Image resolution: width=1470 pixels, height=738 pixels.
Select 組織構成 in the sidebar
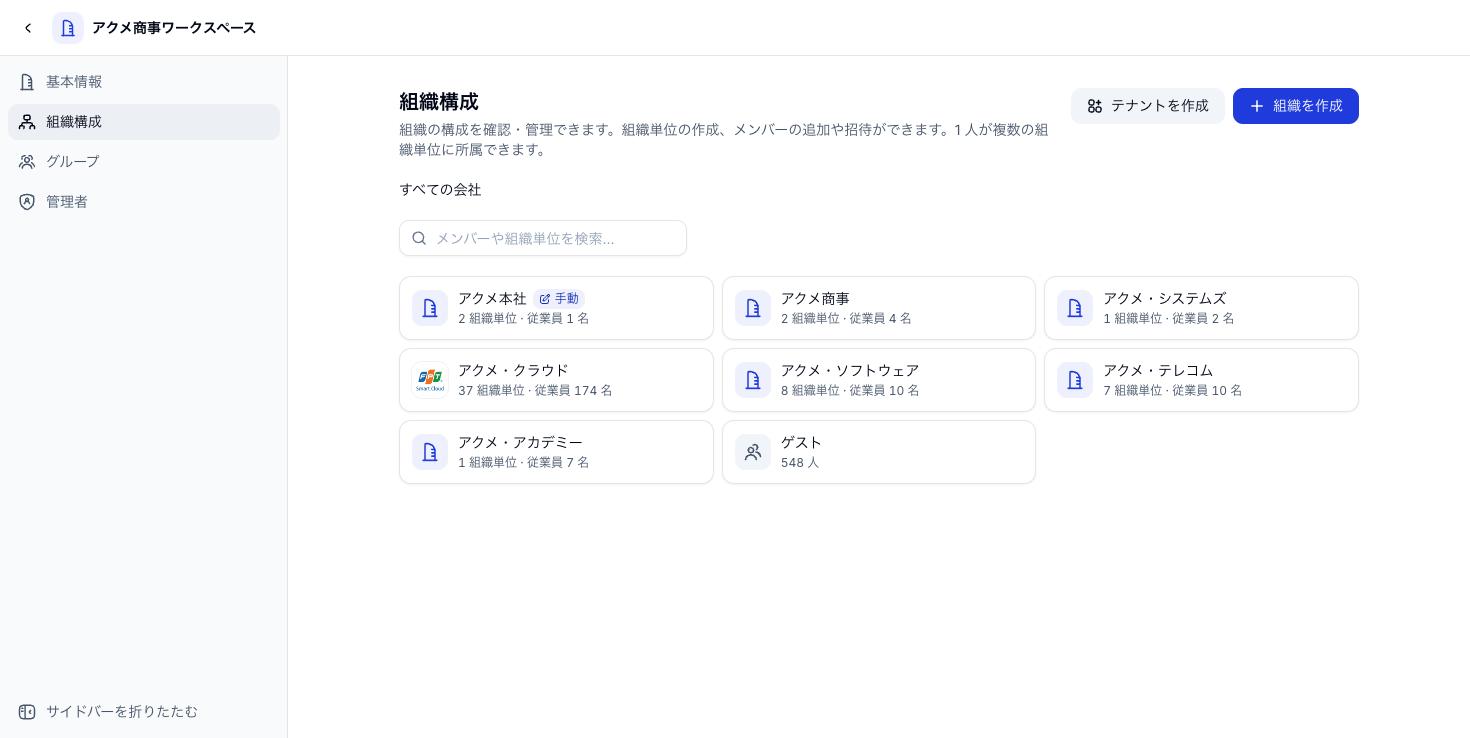144,122
